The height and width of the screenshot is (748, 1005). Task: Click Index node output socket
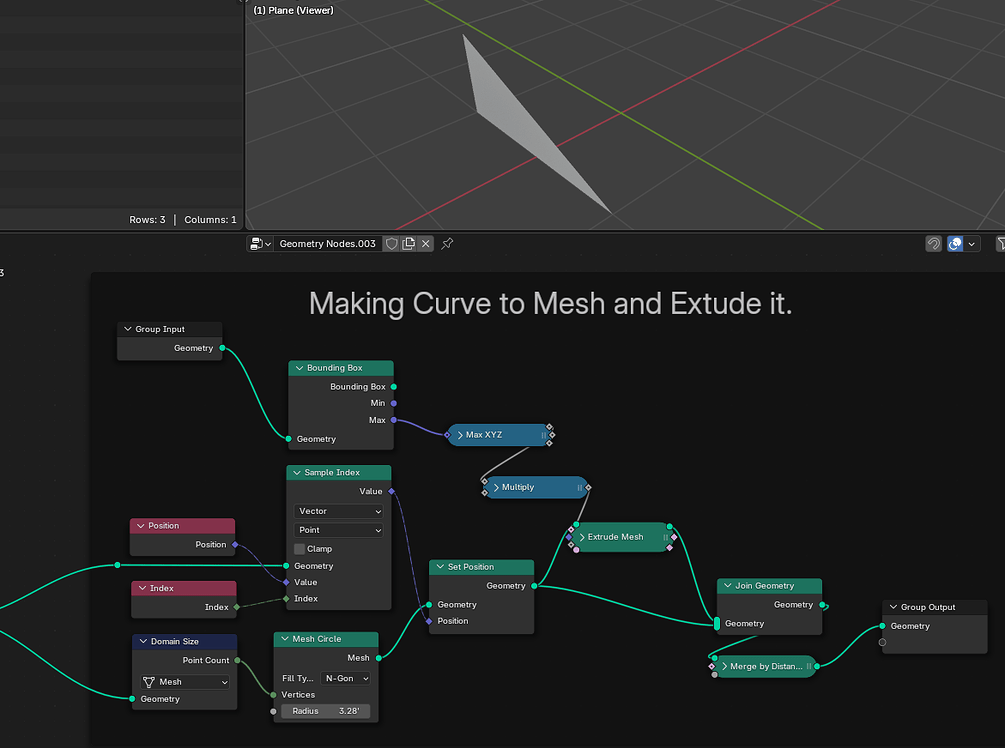click(237, 607)
